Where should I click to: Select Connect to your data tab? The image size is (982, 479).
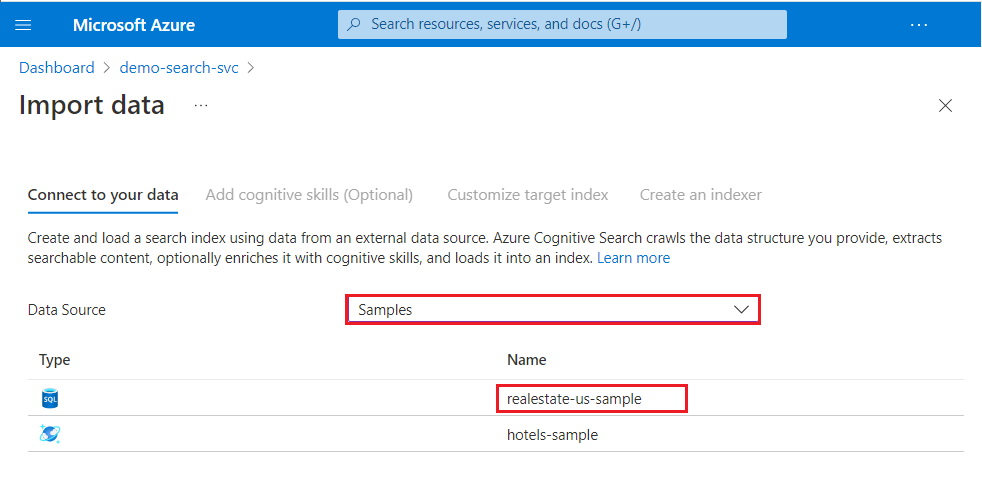[x=103, y=195]
